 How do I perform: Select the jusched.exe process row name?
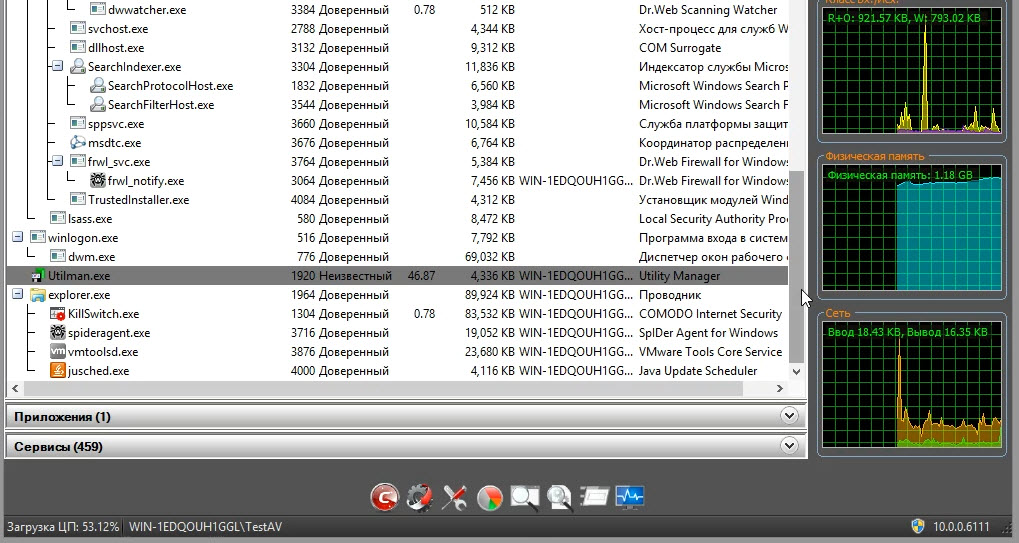pos(98,371)
